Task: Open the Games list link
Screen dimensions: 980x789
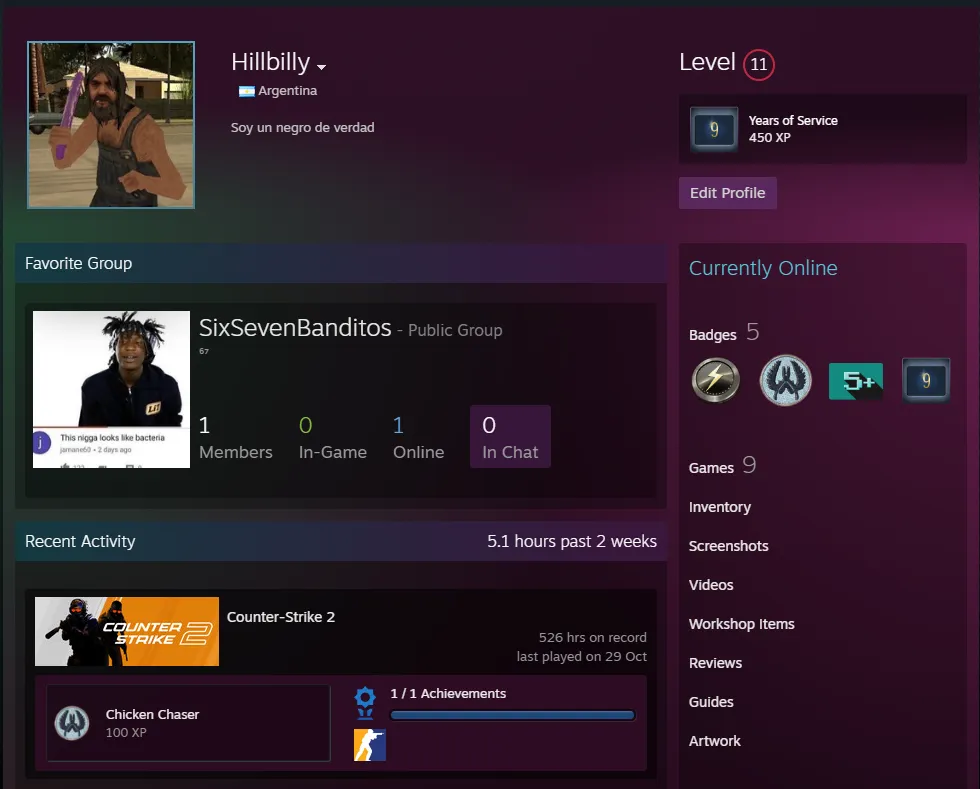Action: tap(722, 466)
